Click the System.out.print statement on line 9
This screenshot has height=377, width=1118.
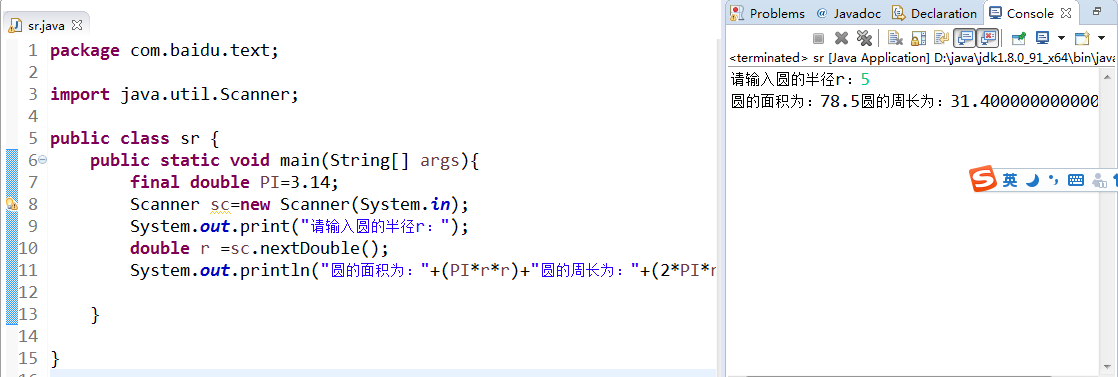click(x=299, y=227)
